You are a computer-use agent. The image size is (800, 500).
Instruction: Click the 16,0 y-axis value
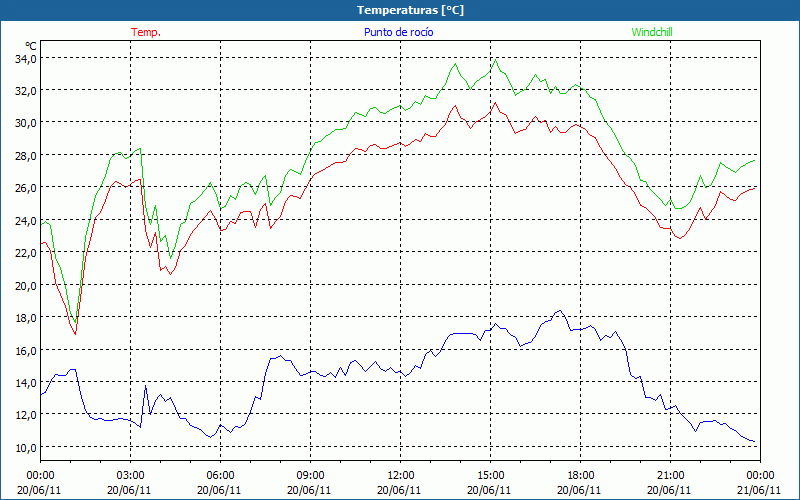(26, 350)
